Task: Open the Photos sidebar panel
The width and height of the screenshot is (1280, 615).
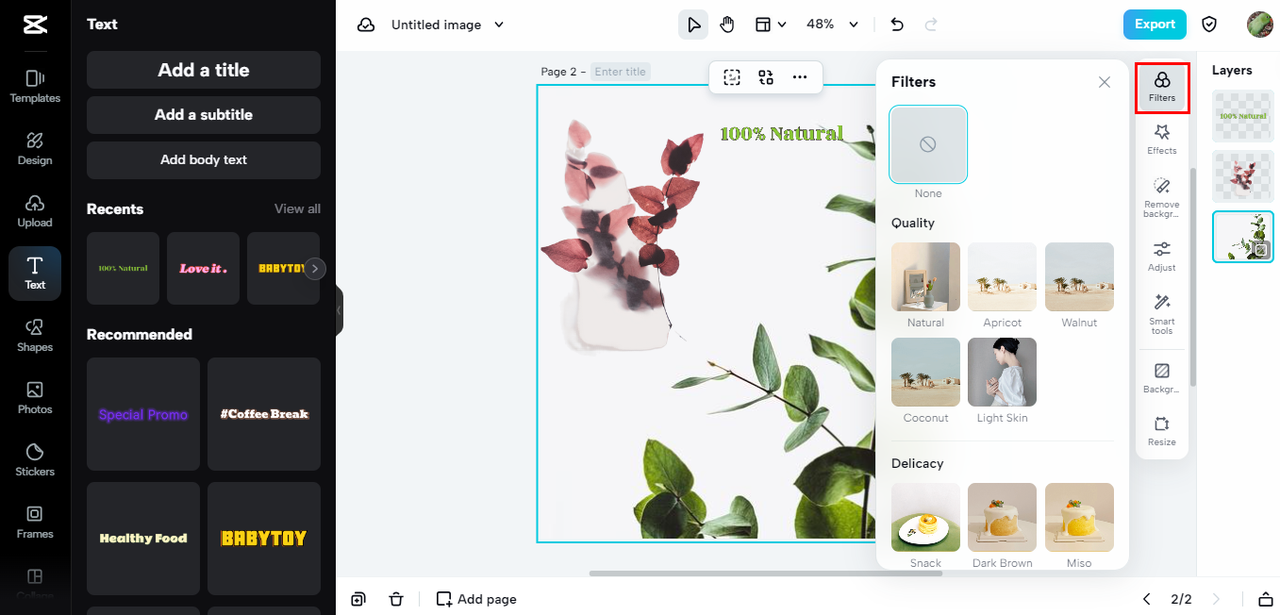Action: point(35,397)
